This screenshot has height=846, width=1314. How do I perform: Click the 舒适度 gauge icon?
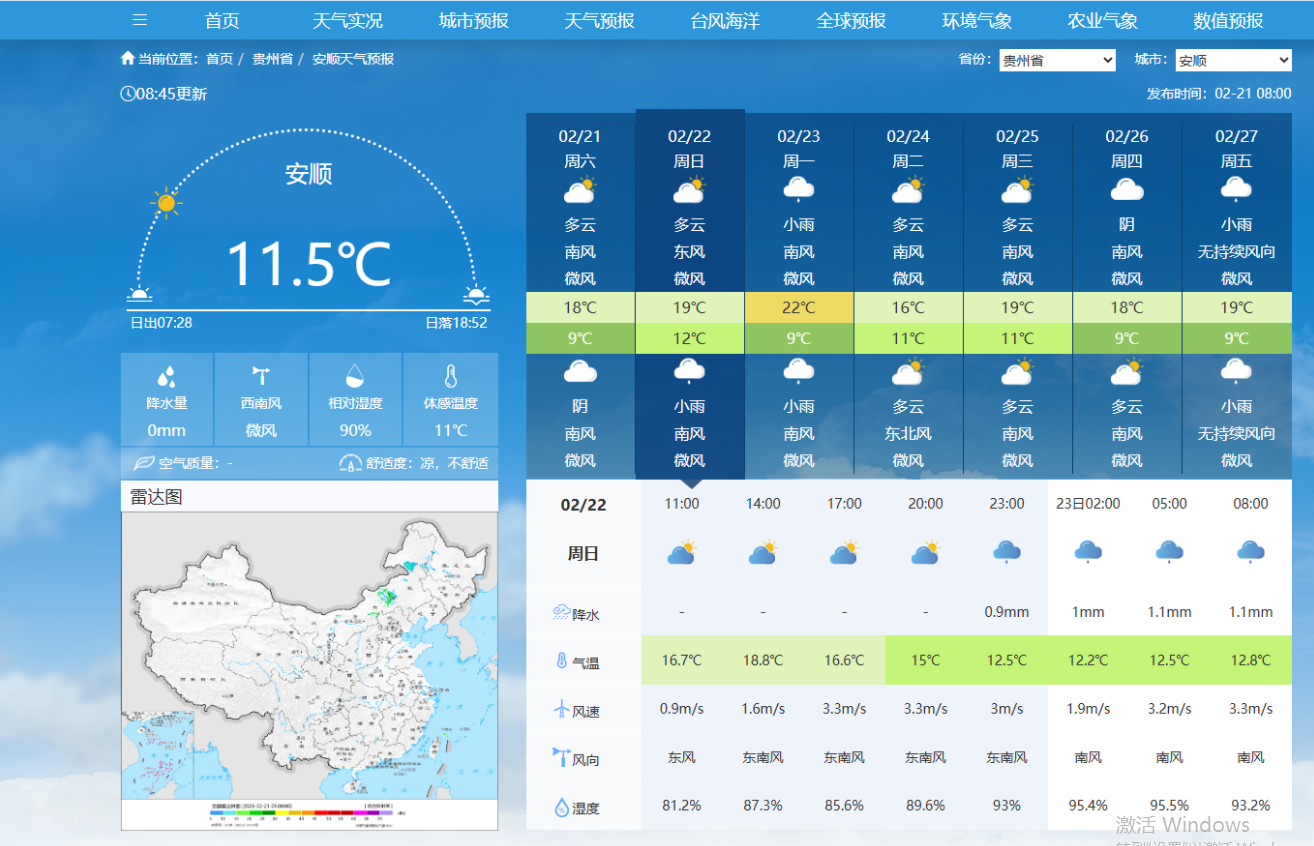(x=350, y=463)
